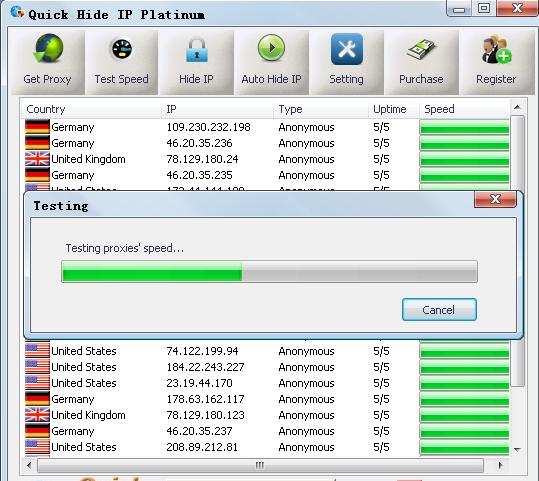
Task: Select proxy 78.129.180.123
Action: coord(266,415)
